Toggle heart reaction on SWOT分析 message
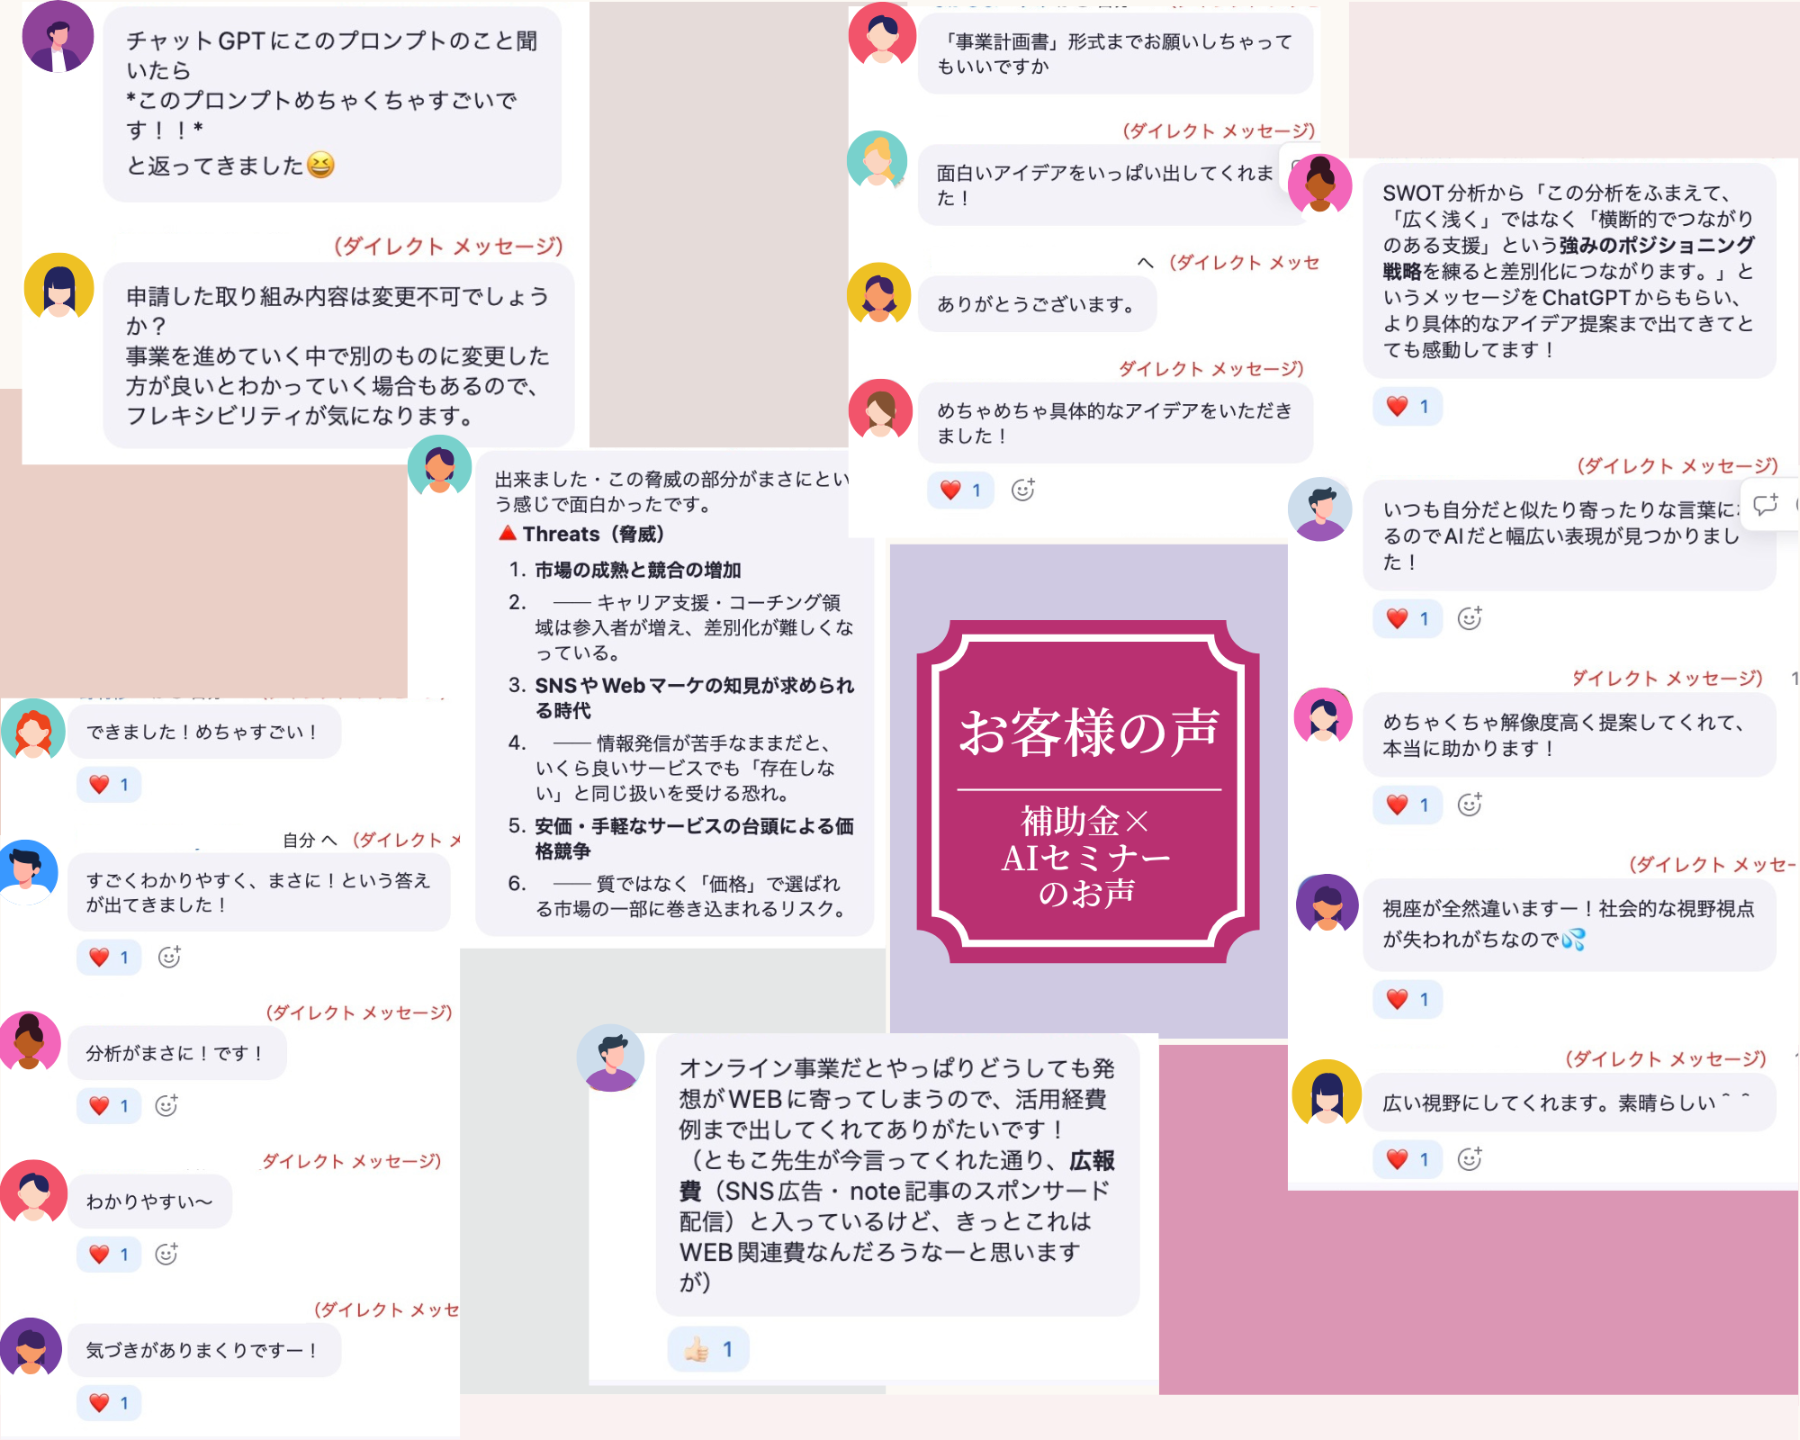Viewport: 1800px width, 1440px height. (1408, 406)
